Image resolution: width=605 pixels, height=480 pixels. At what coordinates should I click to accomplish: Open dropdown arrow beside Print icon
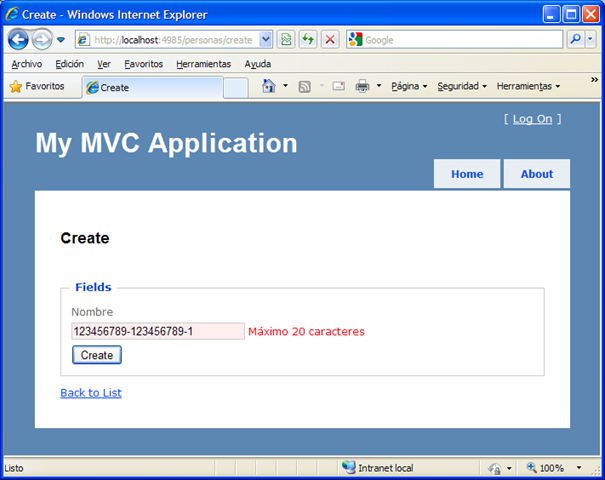pos(379,86)
